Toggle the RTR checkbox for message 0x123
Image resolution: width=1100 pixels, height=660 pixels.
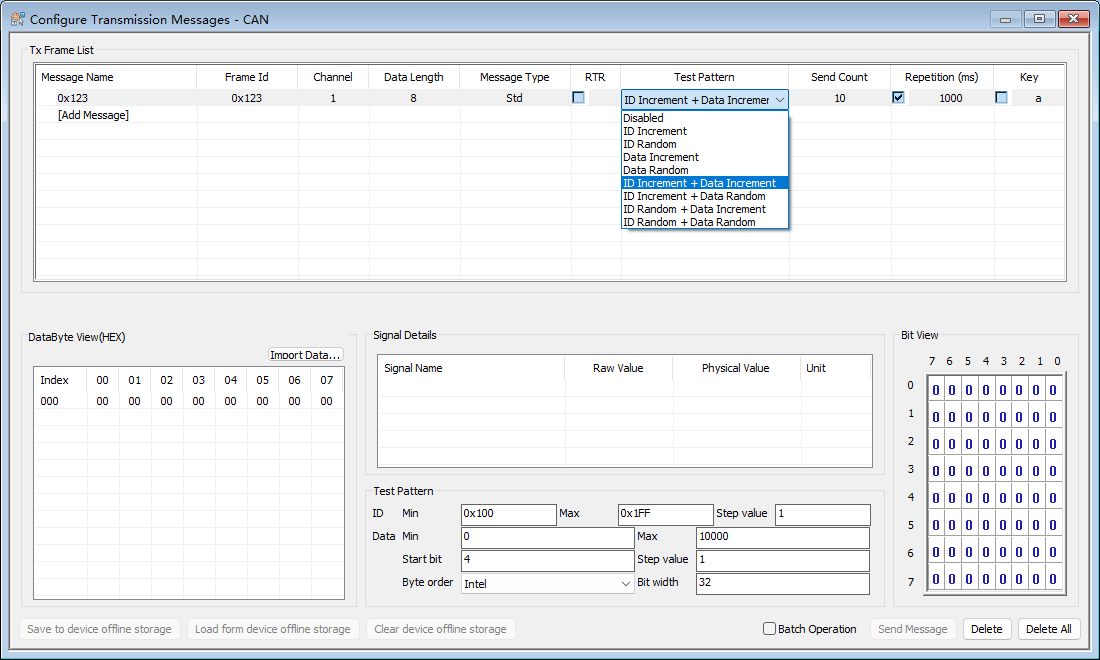[x=578, y=97]
